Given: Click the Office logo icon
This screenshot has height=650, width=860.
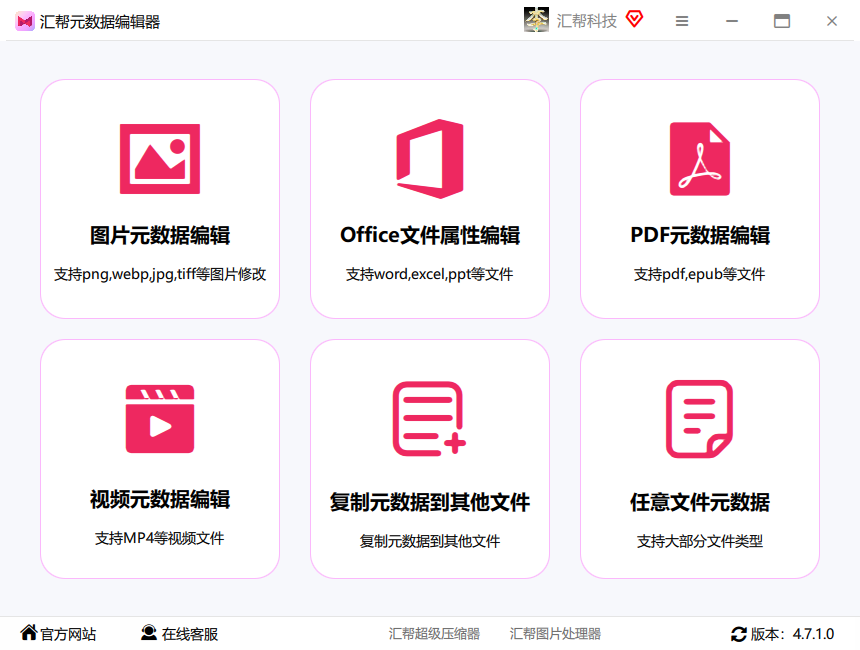Looking at the screenshot, I should pos(430,159).
